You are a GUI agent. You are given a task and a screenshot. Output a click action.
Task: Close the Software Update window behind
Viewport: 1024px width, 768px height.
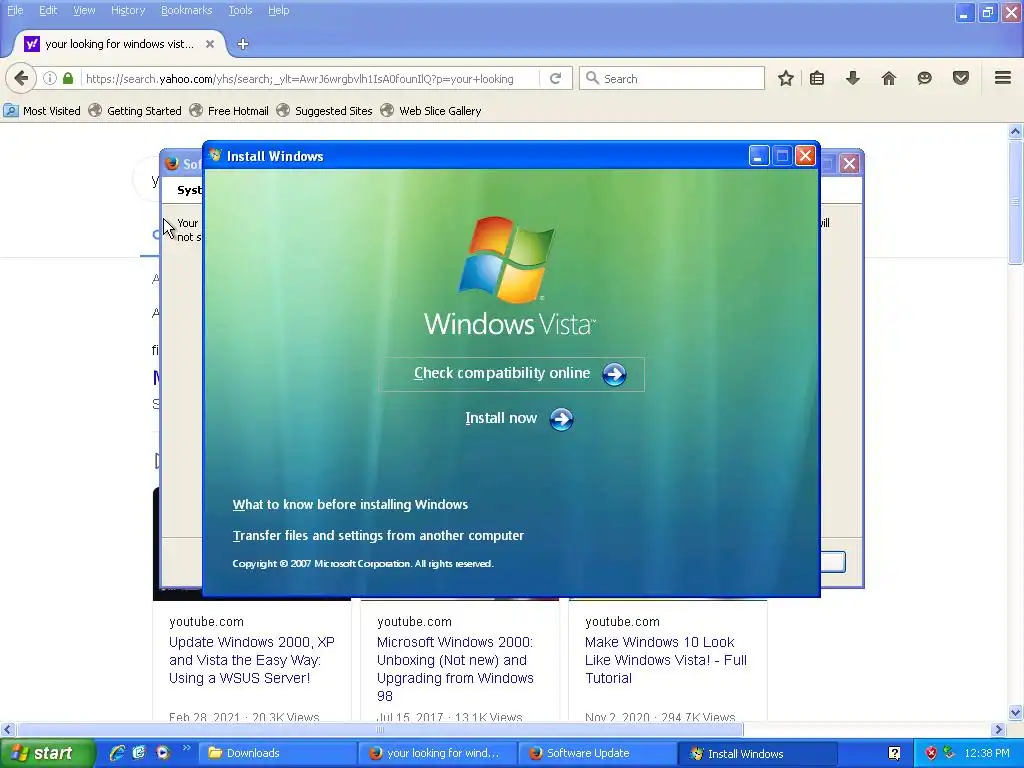(x=849, y=163)
